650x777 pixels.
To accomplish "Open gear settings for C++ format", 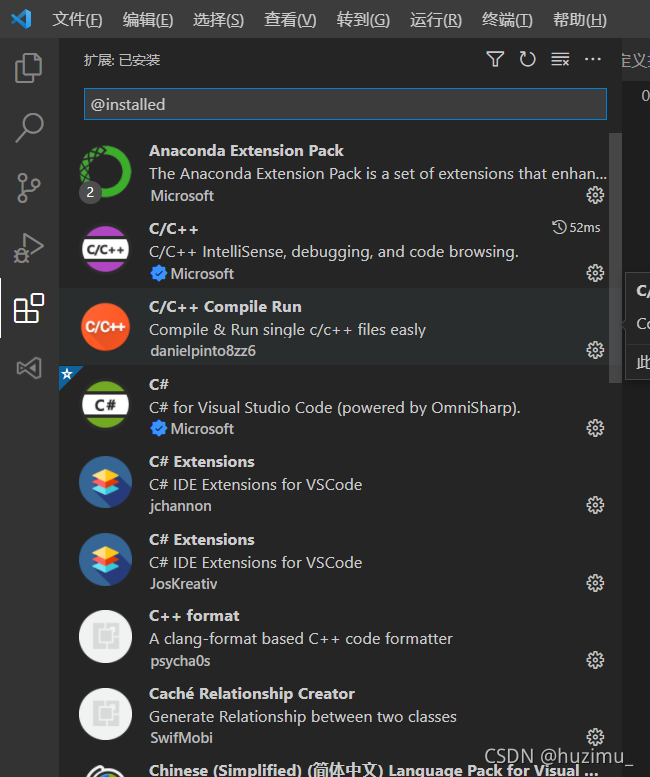I will coord(595,660).
